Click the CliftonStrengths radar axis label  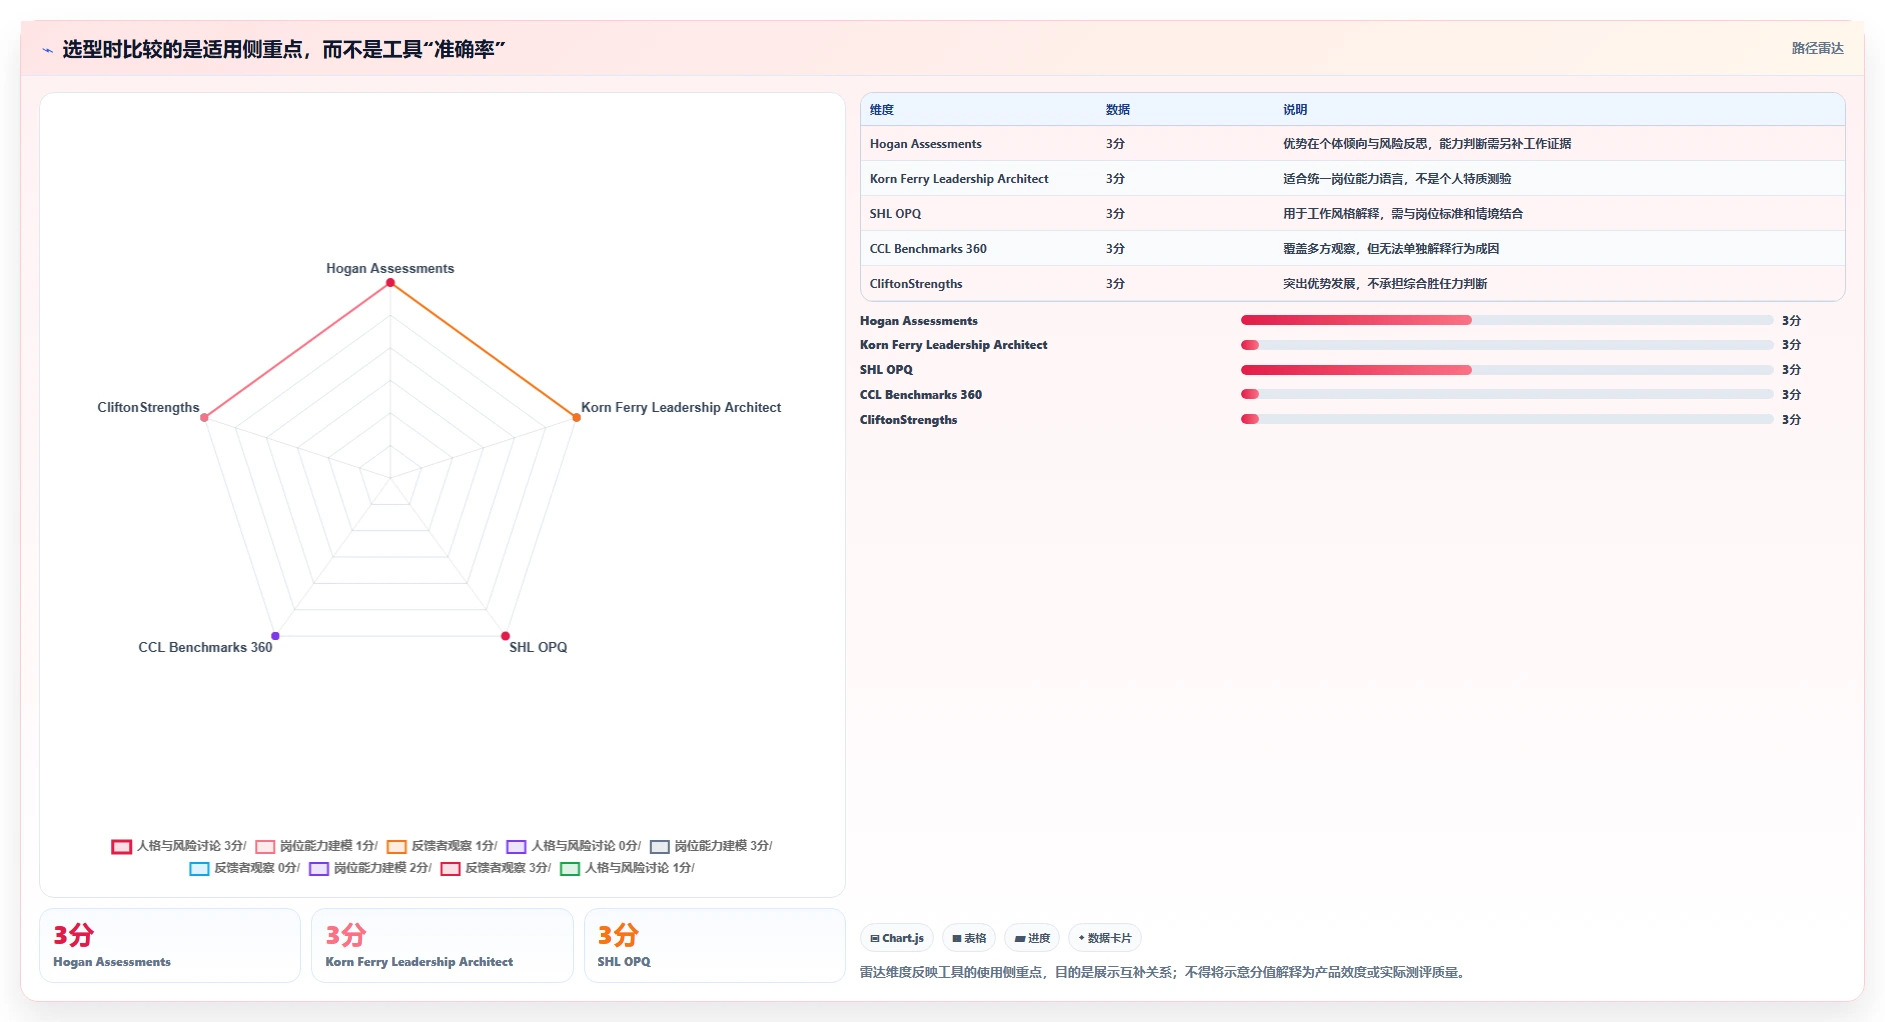(148, 407)
